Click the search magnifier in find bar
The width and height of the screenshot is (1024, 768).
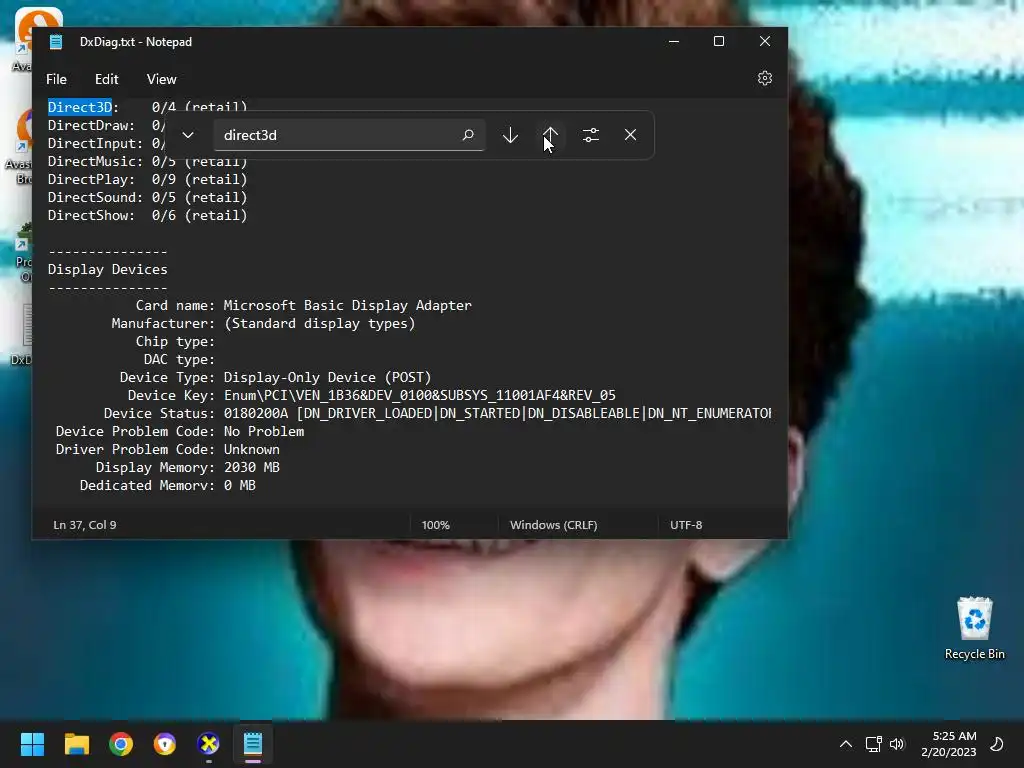click(468, 135)
